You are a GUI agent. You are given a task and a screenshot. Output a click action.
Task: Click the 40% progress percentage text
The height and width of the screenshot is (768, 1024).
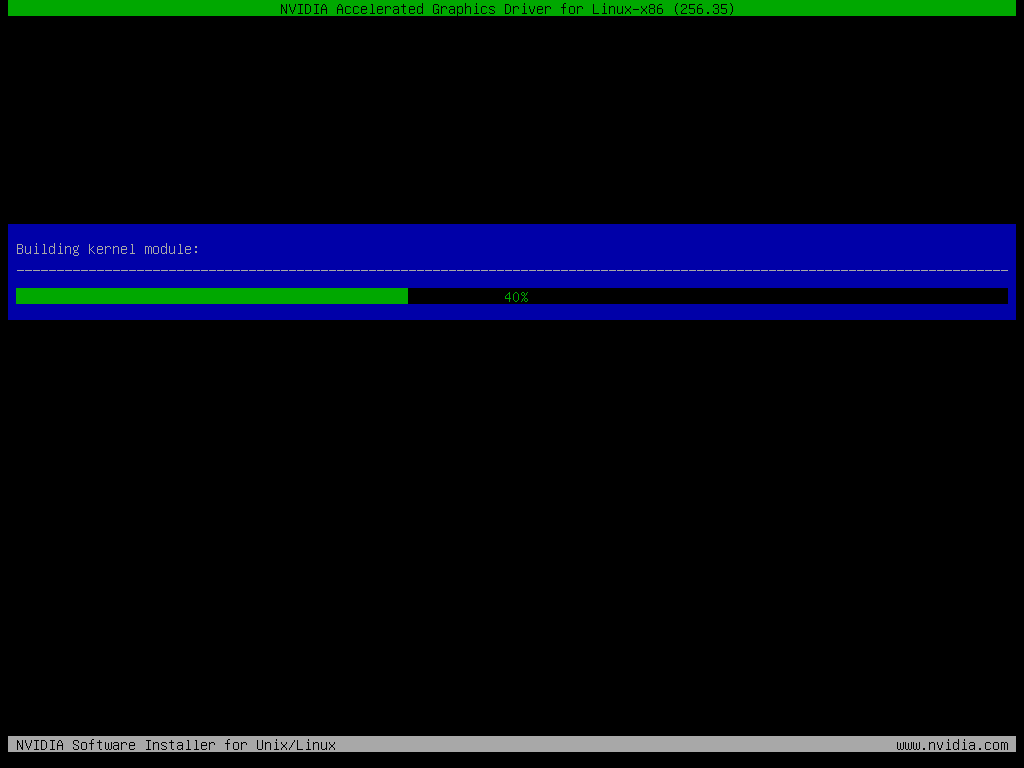[x=516, y=297]
